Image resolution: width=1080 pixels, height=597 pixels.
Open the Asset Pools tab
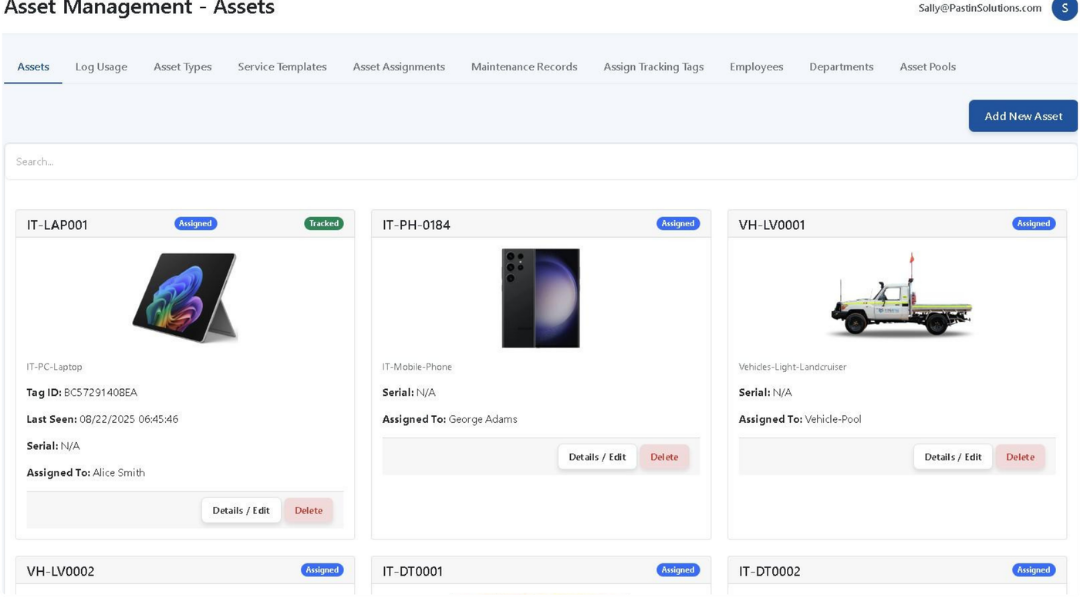tap(928, 66)
